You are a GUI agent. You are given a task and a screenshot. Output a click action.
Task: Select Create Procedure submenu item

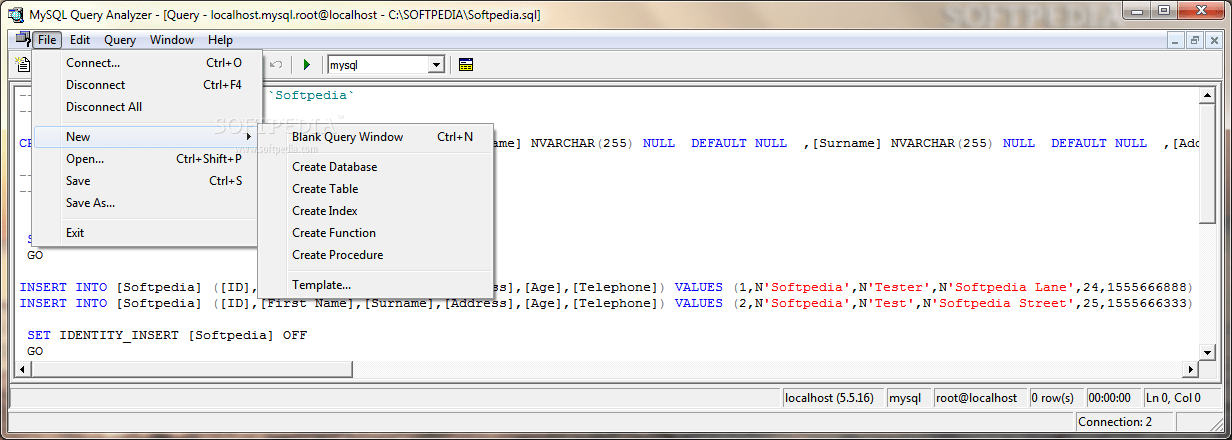tap(376, 255)
